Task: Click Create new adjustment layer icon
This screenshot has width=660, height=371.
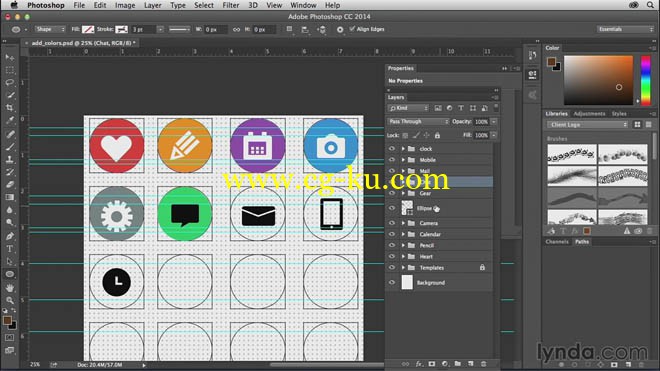Action: (445, 364)
